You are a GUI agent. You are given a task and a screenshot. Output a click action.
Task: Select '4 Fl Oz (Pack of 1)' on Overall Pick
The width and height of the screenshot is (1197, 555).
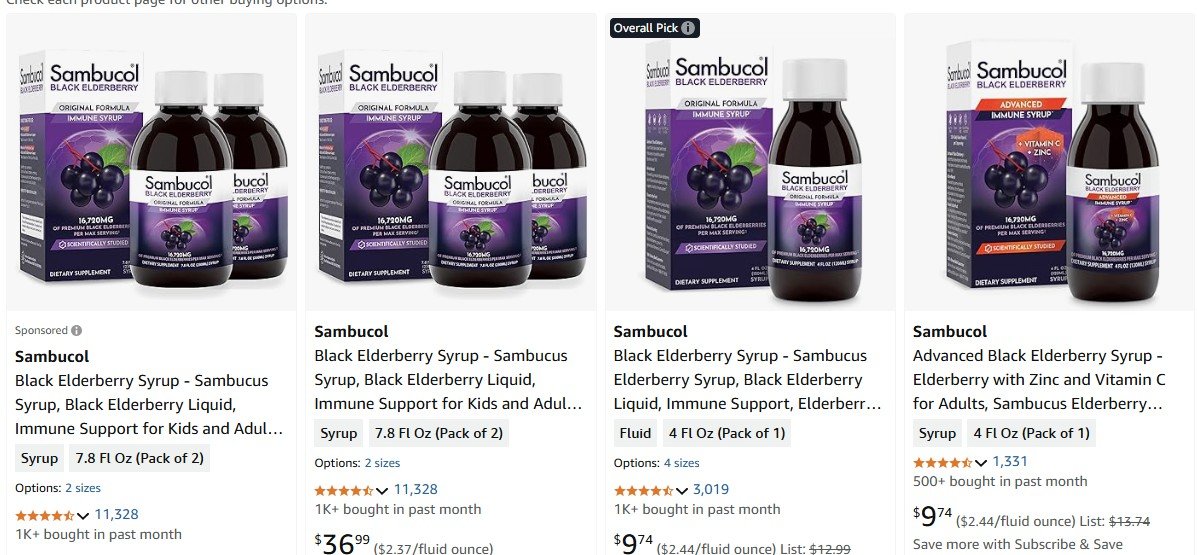tap(726, 433)
